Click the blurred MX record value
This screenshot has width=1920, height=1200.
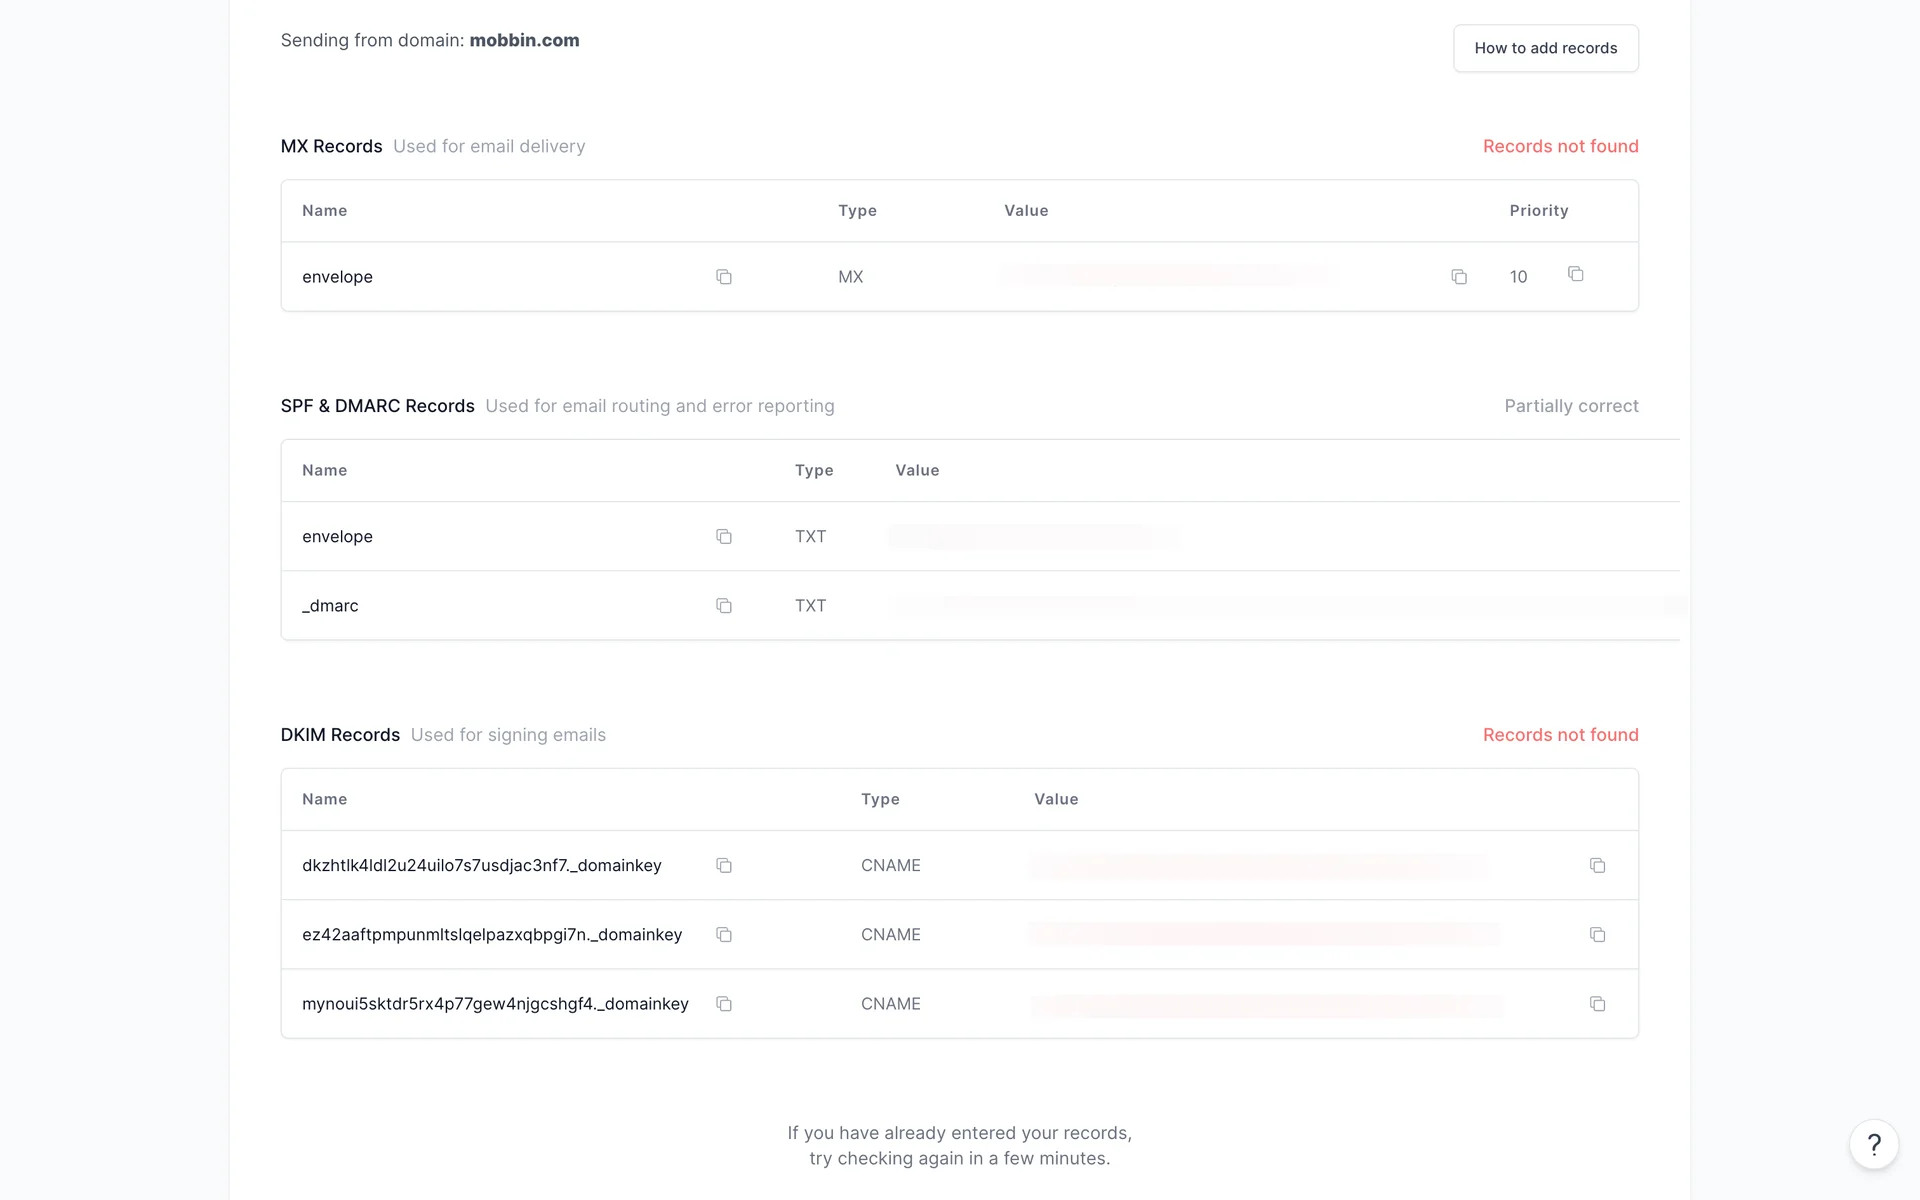1165,273
